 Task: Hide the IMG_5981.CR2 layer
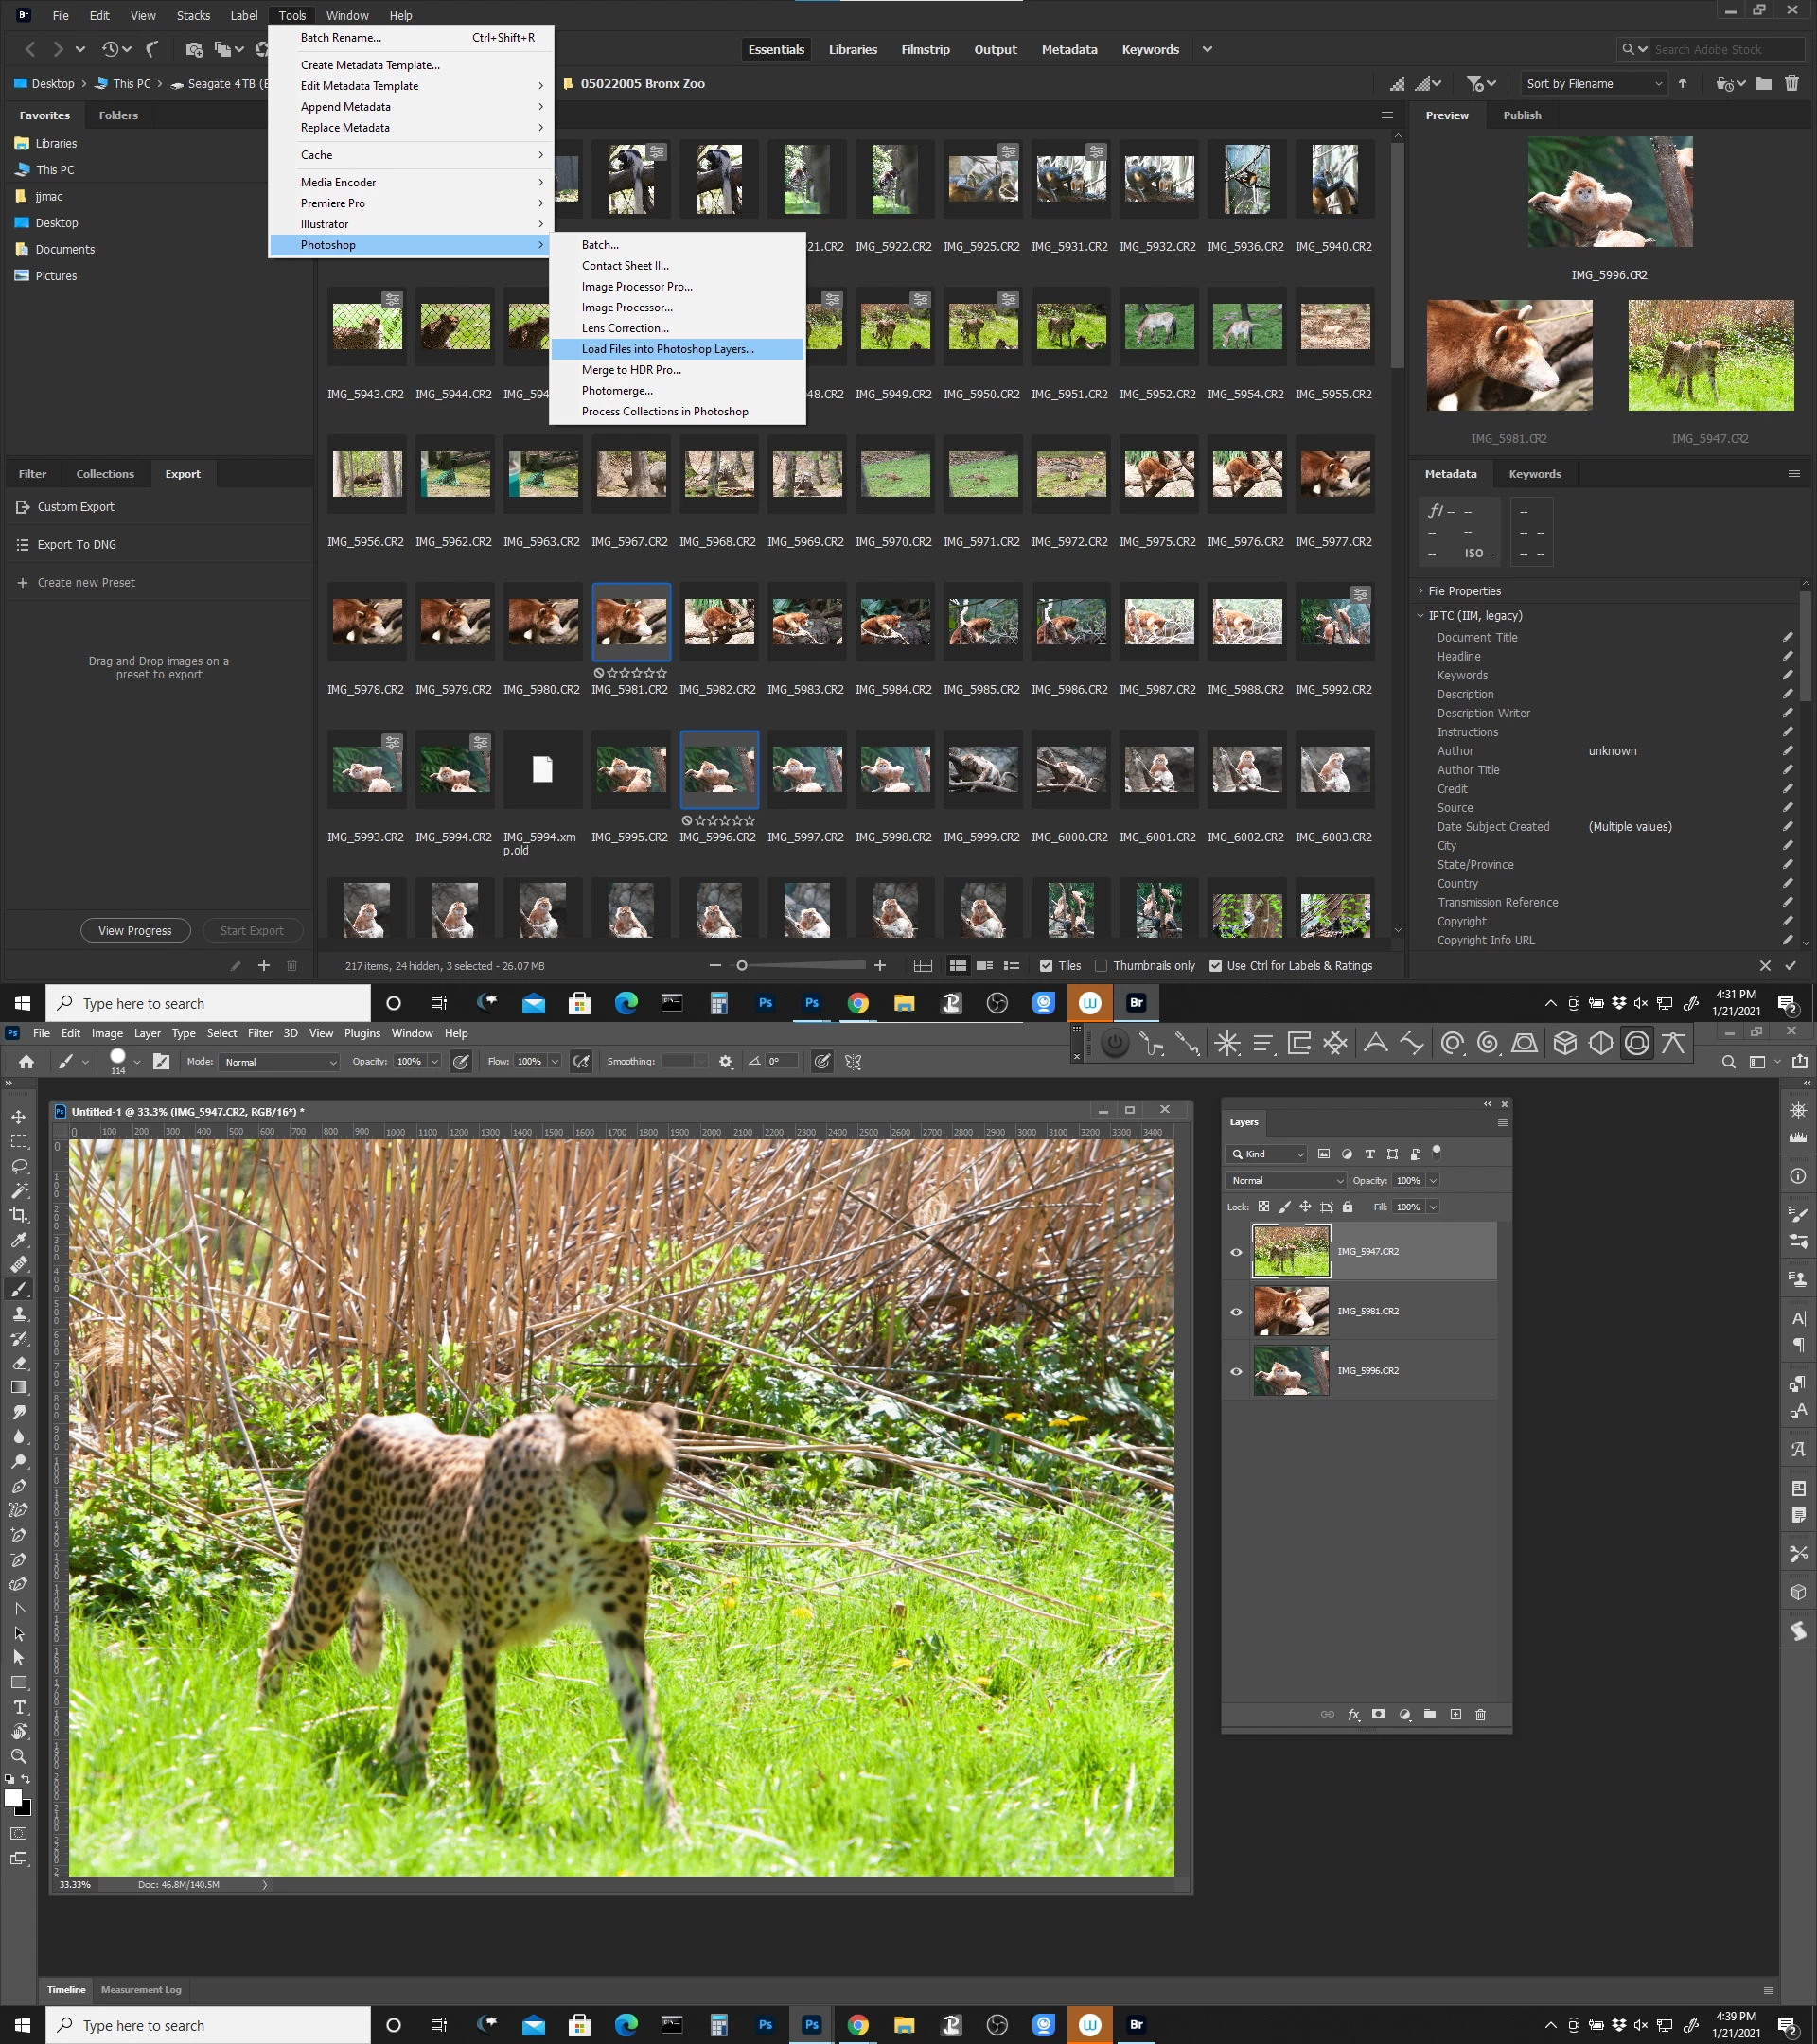1236,1311
